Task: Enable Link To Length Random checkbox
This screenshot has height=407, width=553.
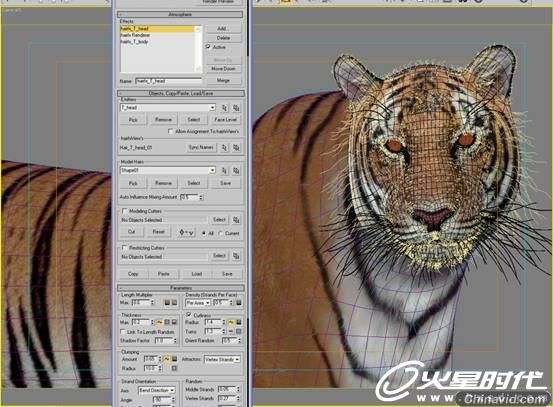Action: click(x=123, y=332)
